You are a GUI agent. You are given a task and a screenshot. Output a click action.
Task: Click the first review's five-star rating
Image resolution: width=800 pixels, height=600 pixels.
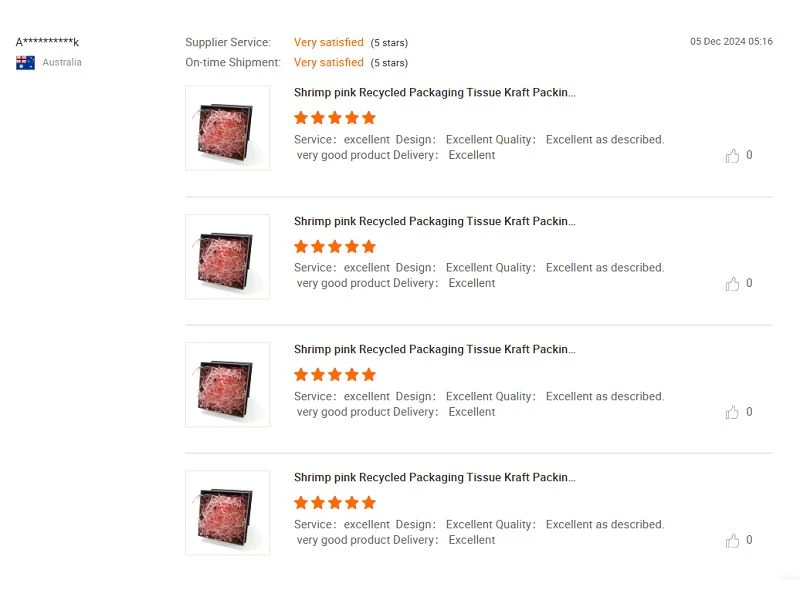[x=335, y=118]
